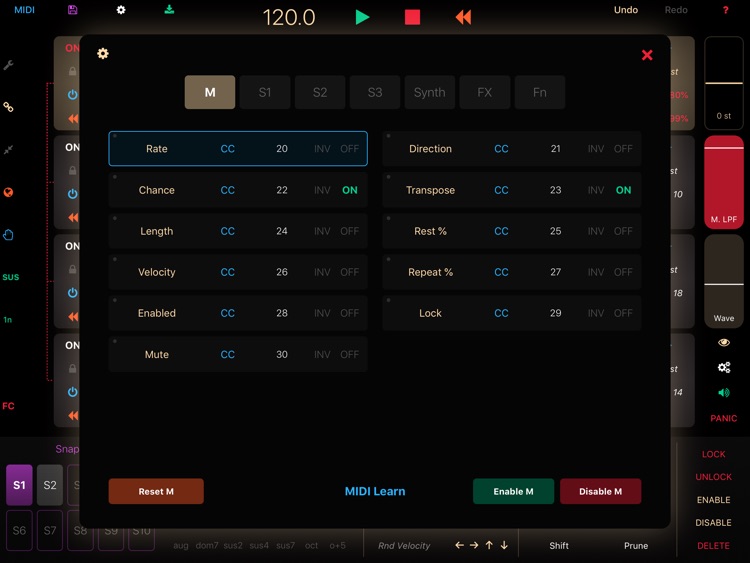750x563 pixels.
Task: Change Mute message type CC
Action: 228,354
